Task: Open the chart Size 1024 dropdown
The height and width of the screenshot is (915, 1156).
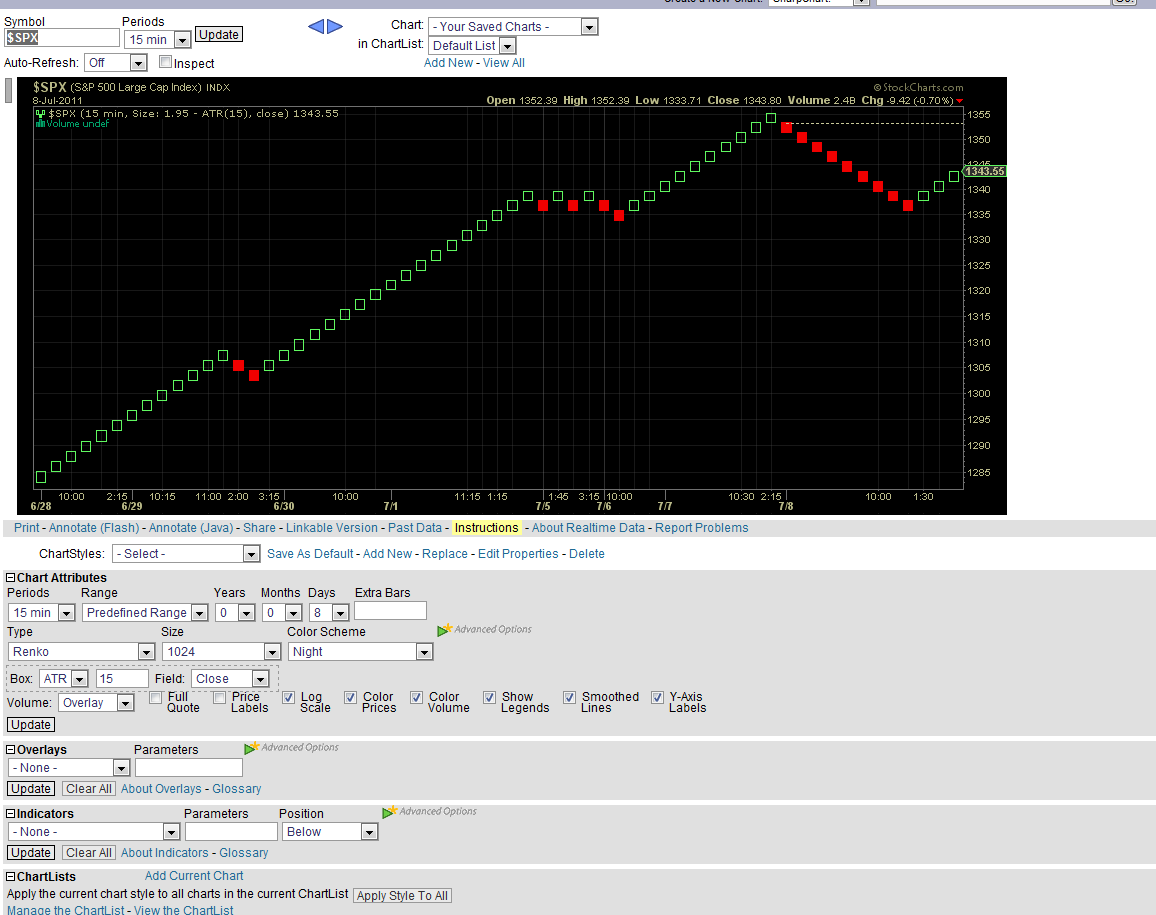Action: tap(222, 652)
